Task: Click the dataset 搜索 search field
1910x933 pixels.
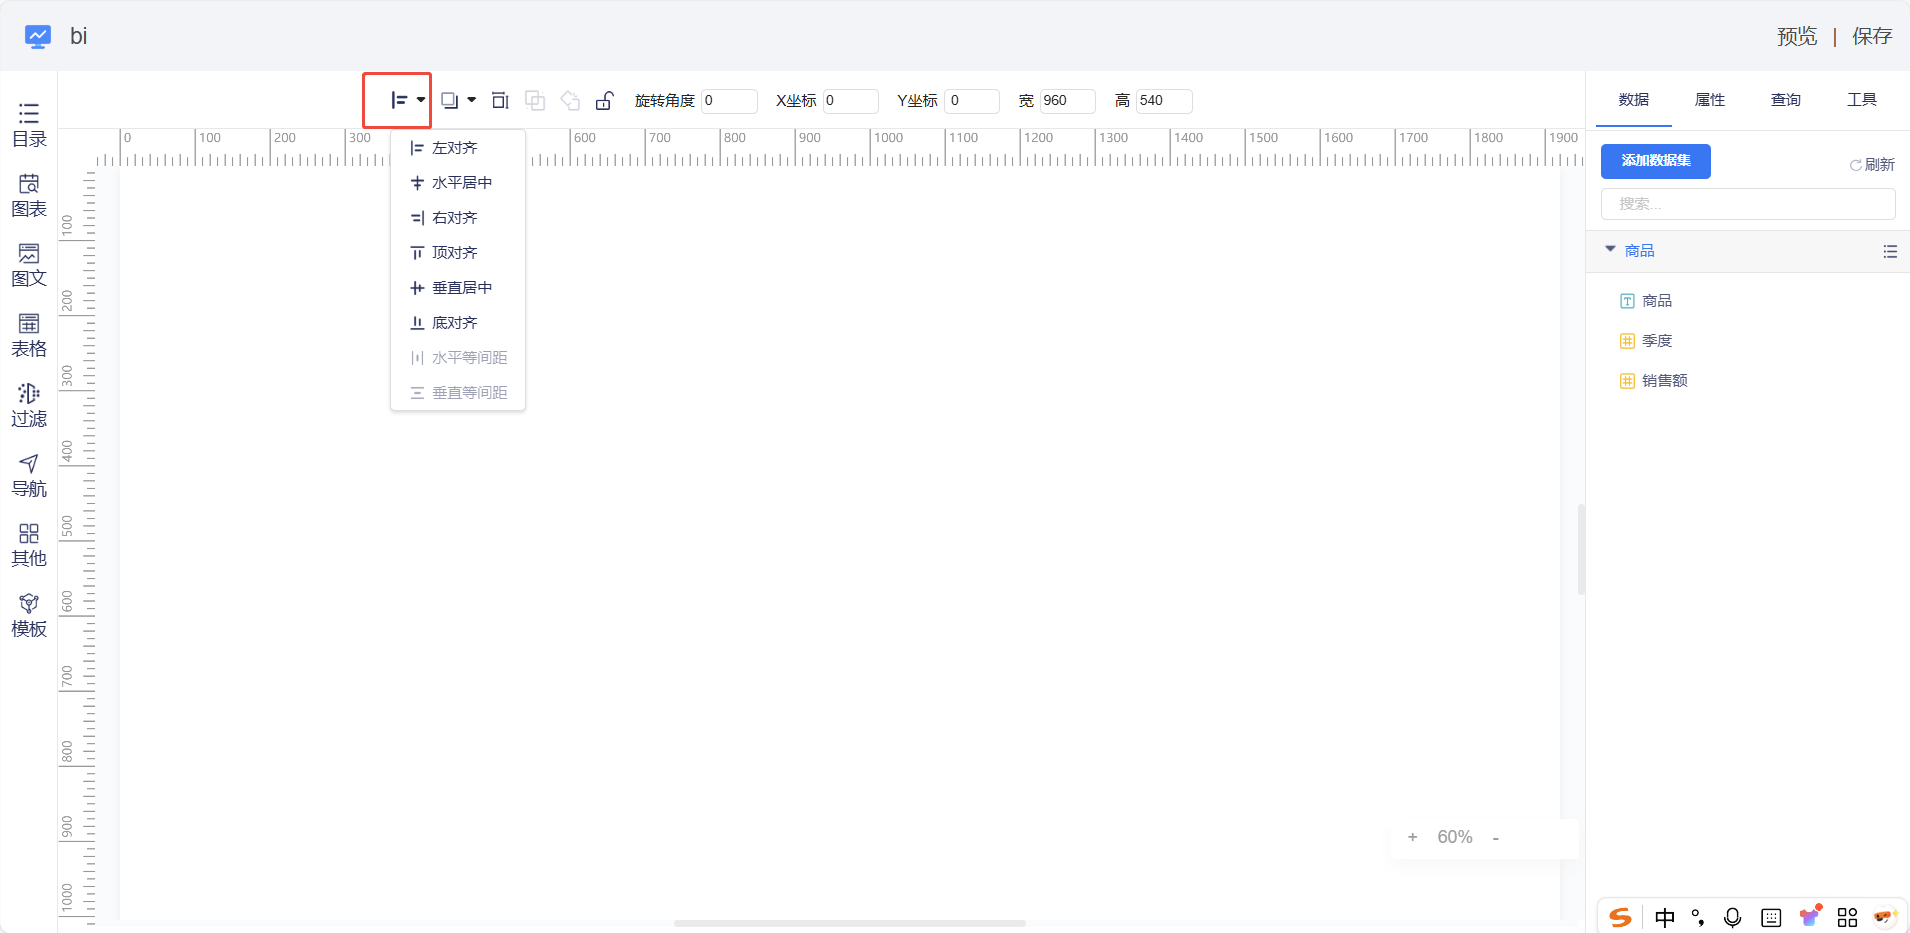Action: coord(1747,204)
